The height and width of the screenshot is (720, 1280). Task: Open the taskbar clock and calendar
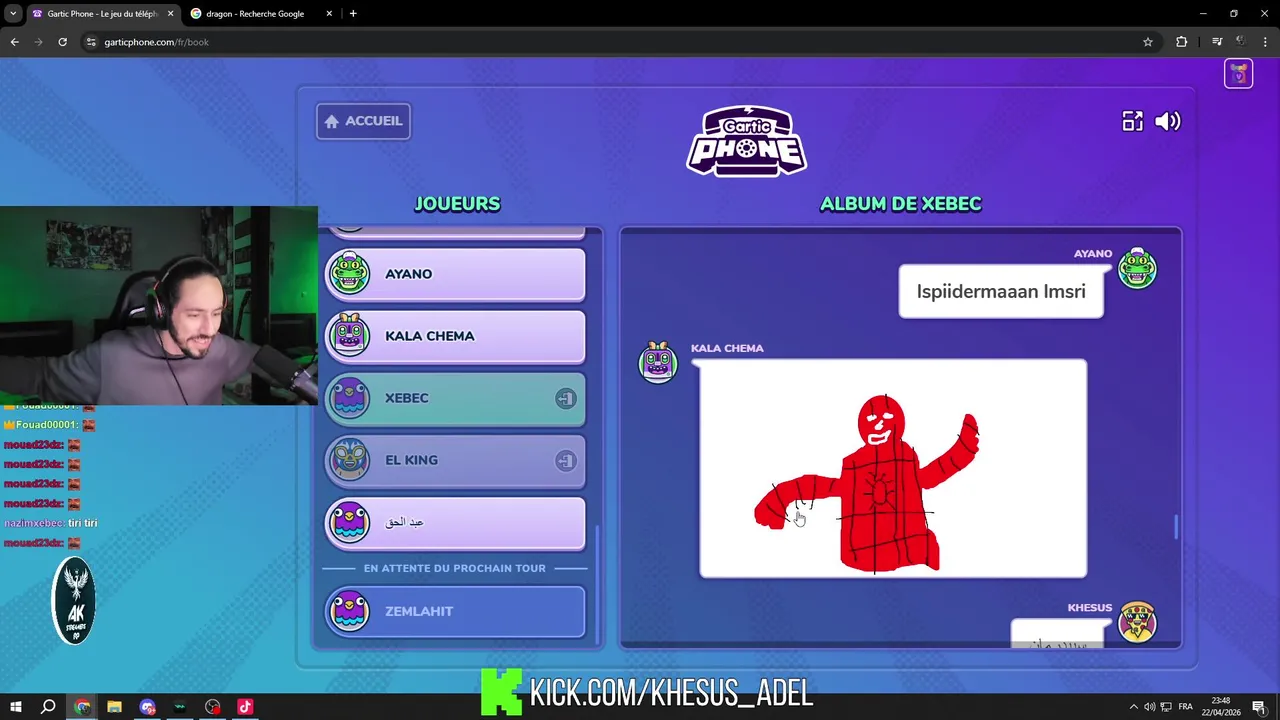1221,707
